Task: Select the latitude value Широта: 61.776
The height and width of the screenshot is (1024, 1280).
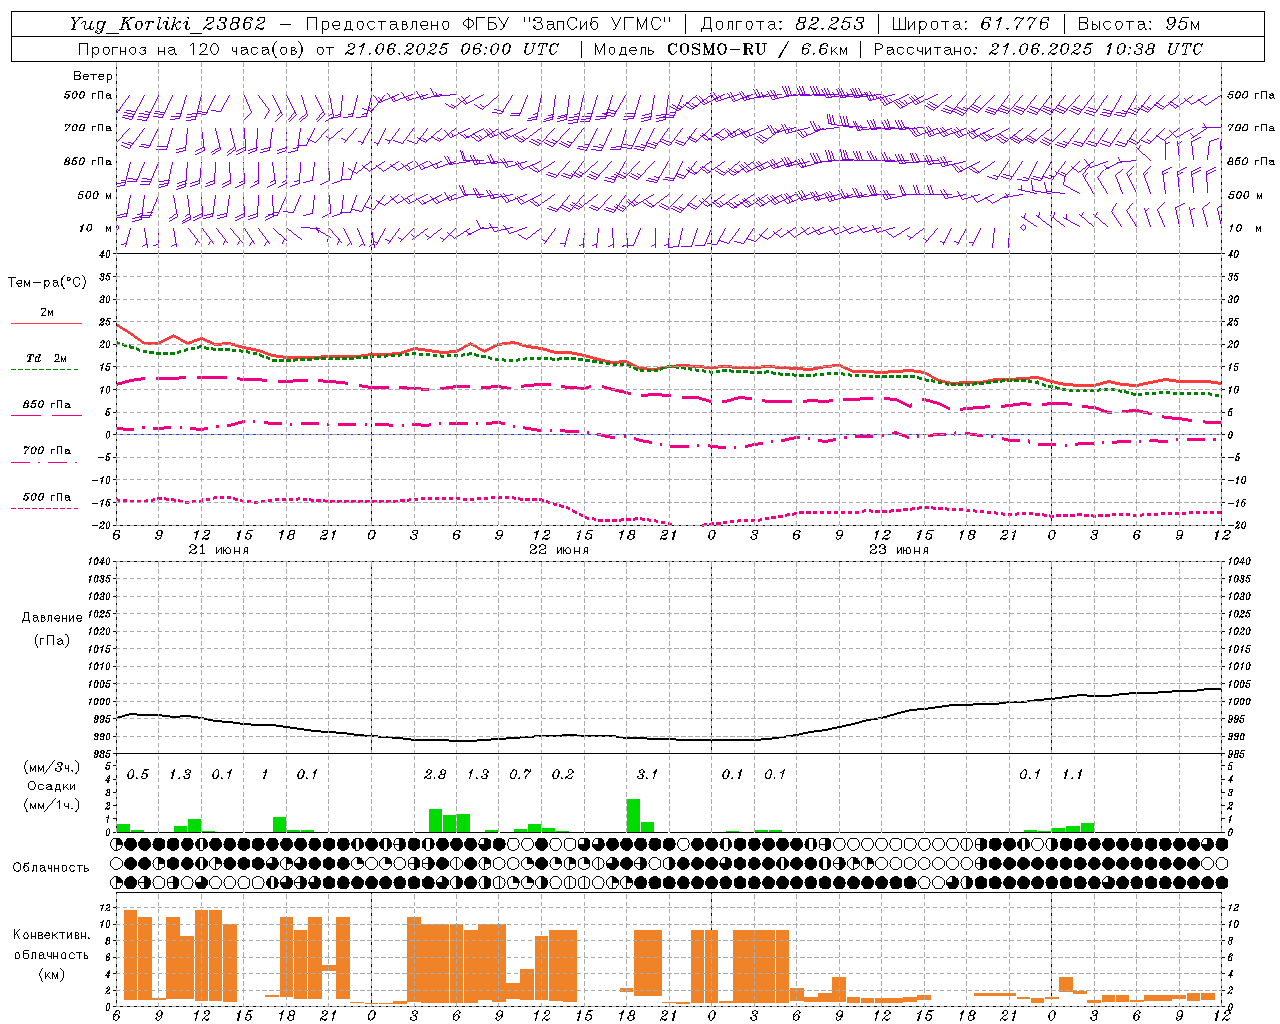Action: click(970, 24)
